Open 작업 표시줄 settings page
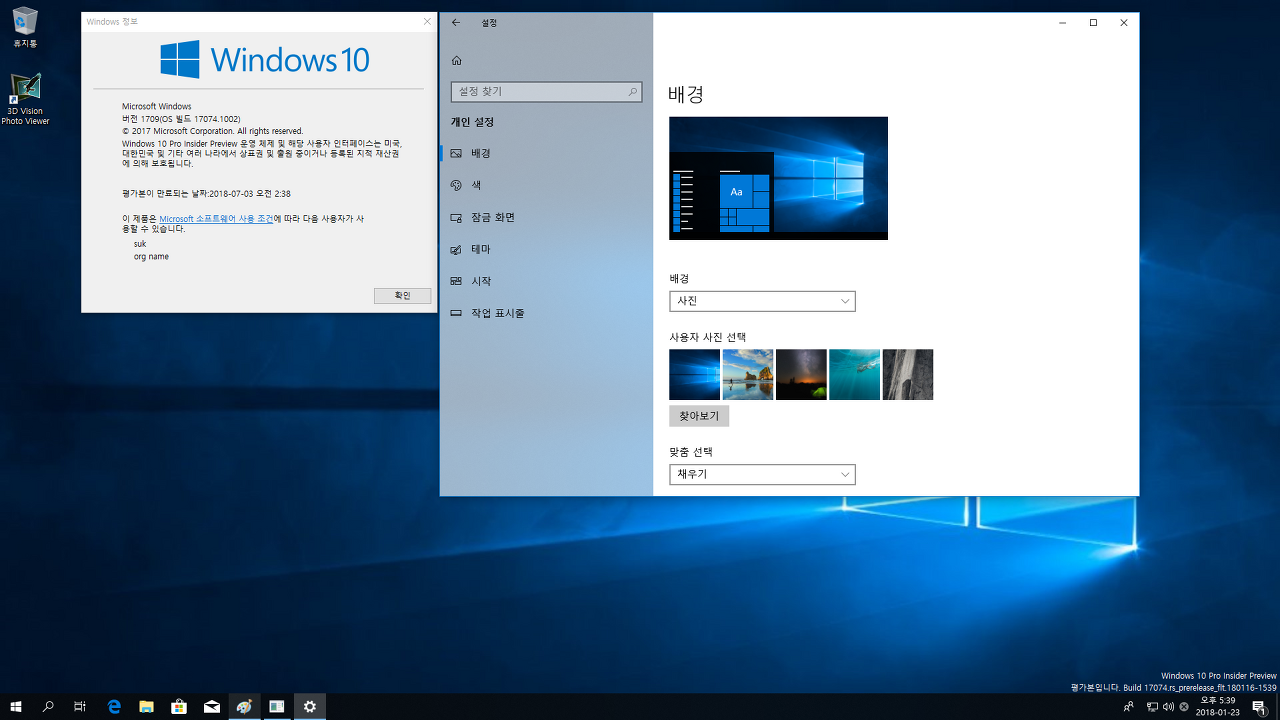 [546, 313]
